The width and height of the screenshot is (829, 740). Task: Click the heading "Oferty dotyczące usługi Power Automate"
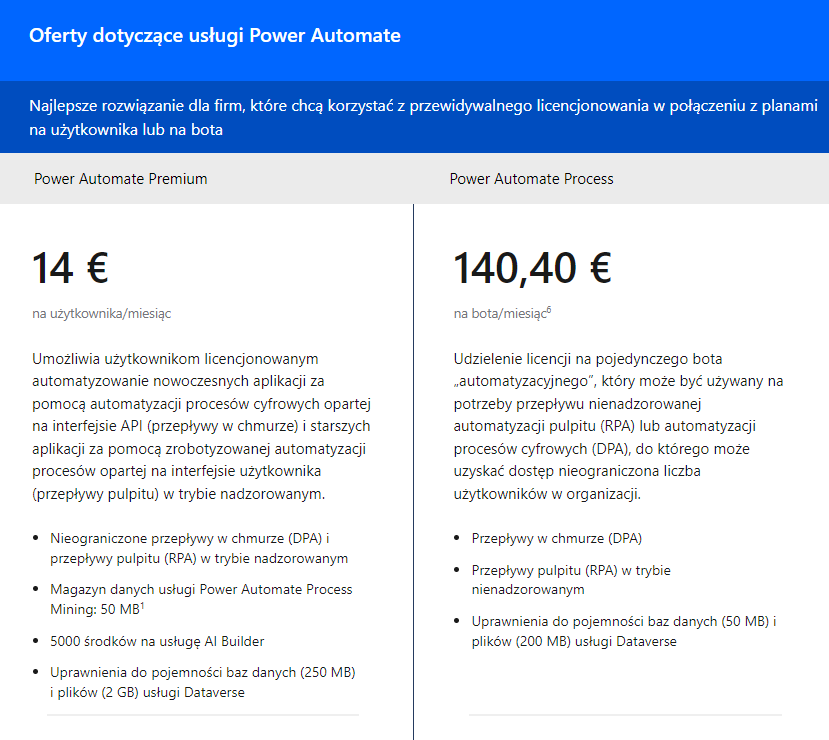pos(215,36)
